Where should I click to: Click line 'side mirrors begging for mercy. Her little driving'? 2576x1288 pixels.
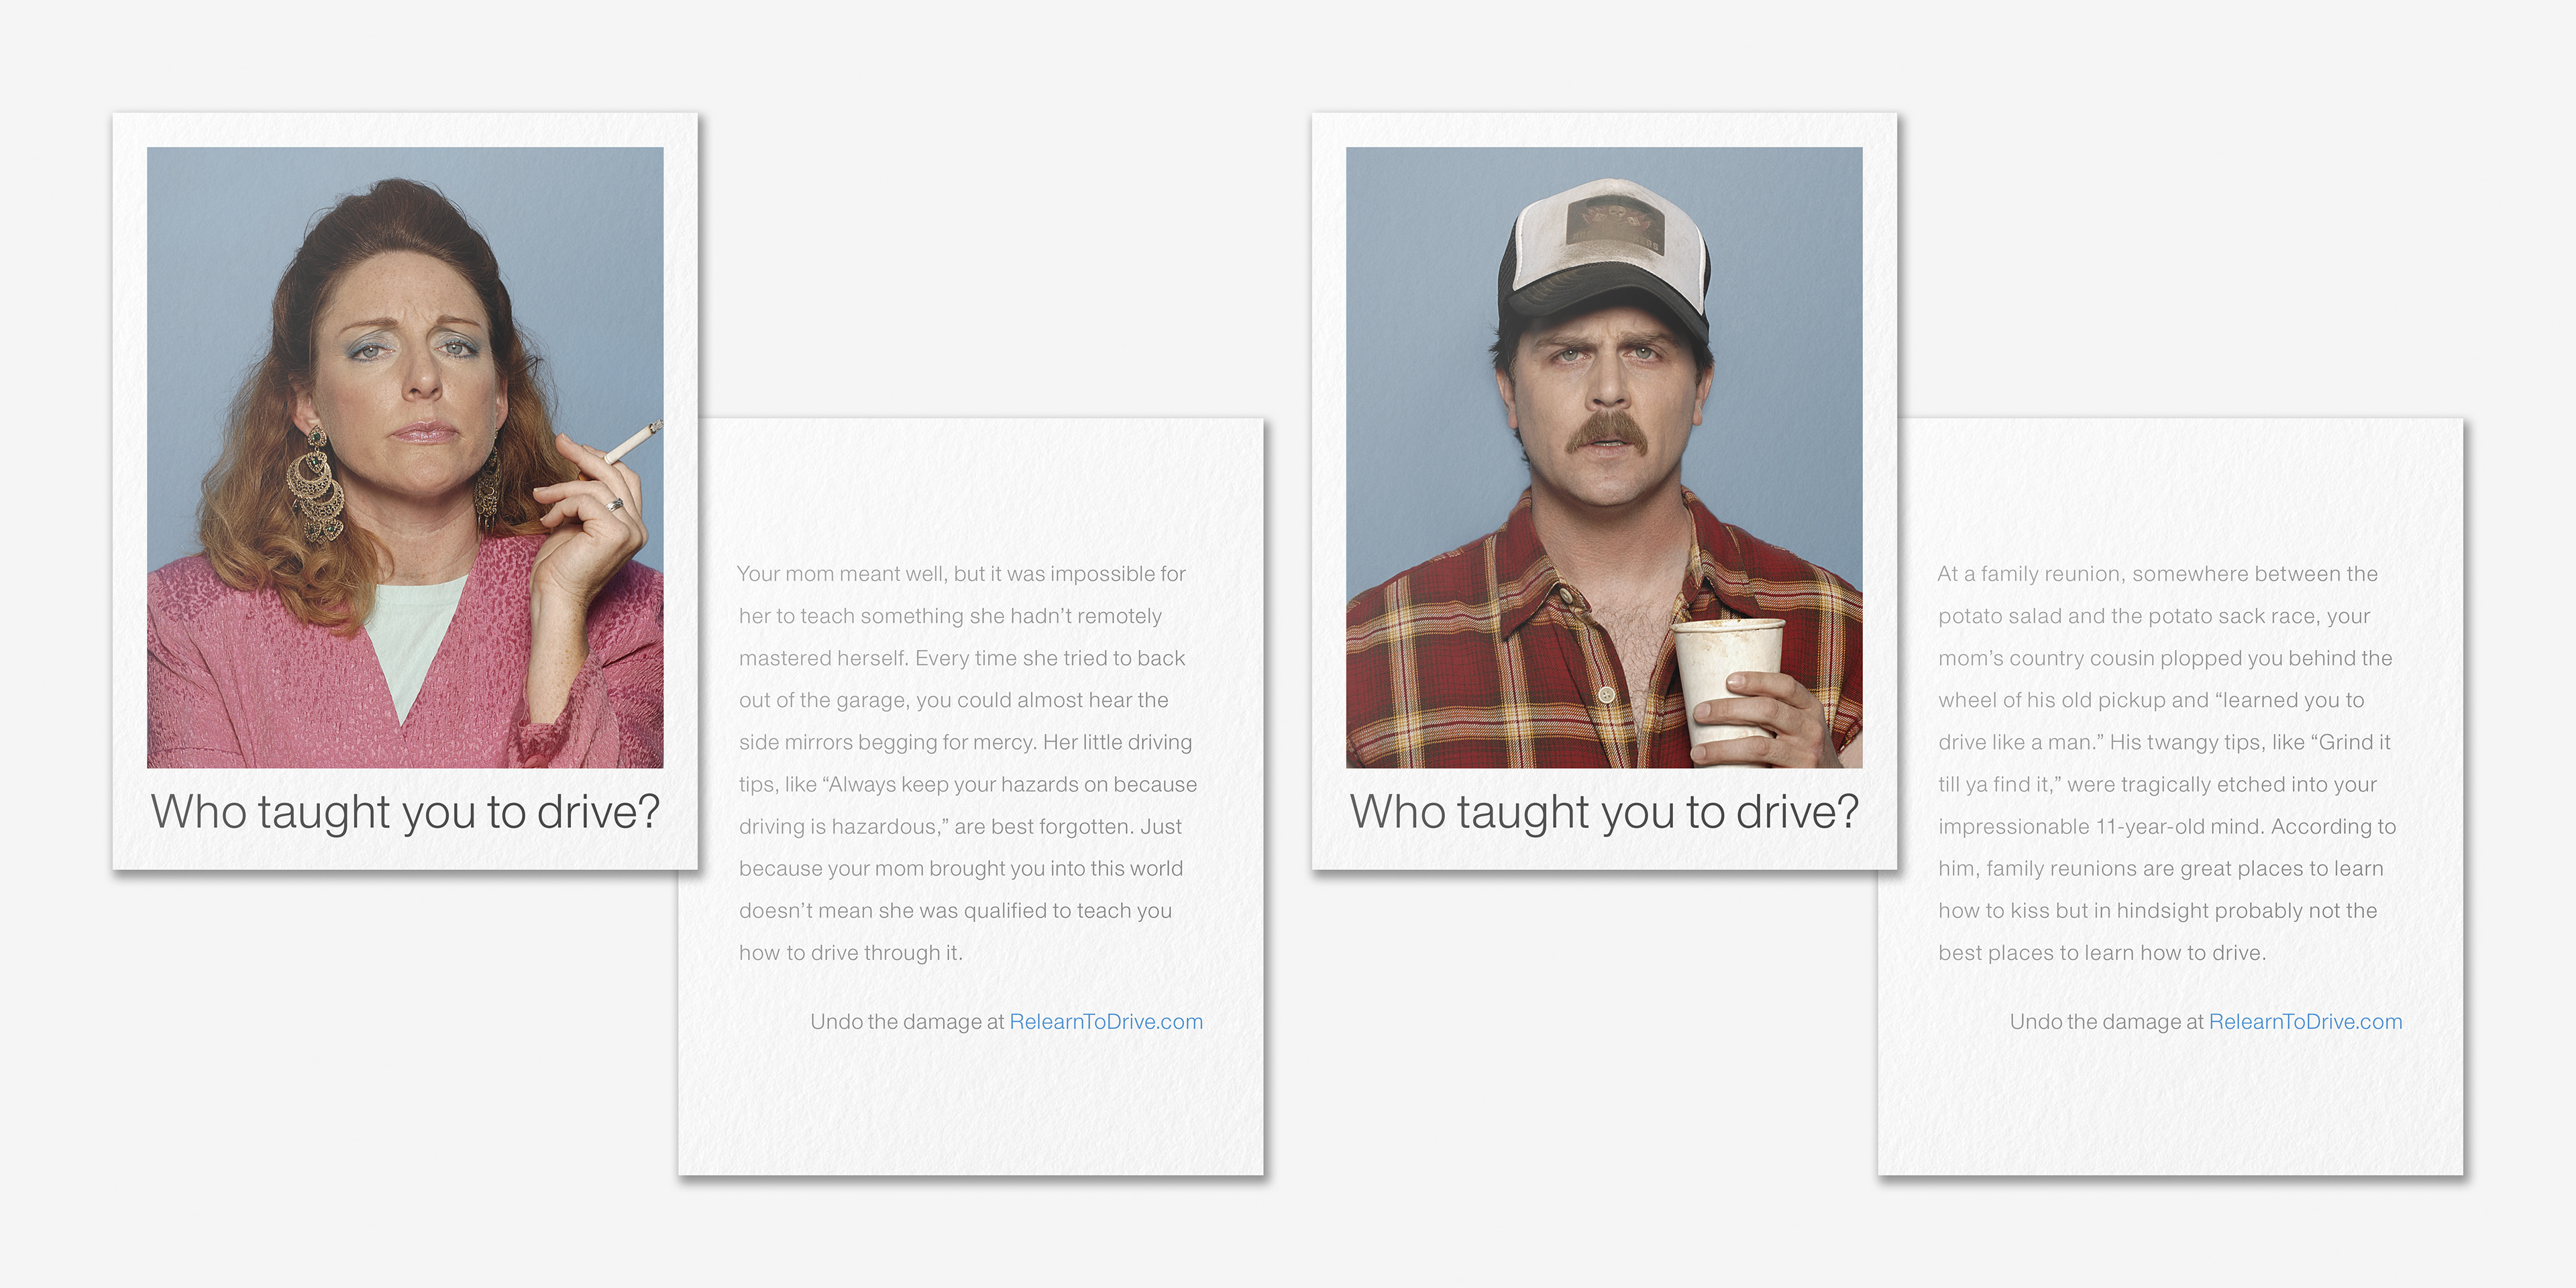point(965,742)
